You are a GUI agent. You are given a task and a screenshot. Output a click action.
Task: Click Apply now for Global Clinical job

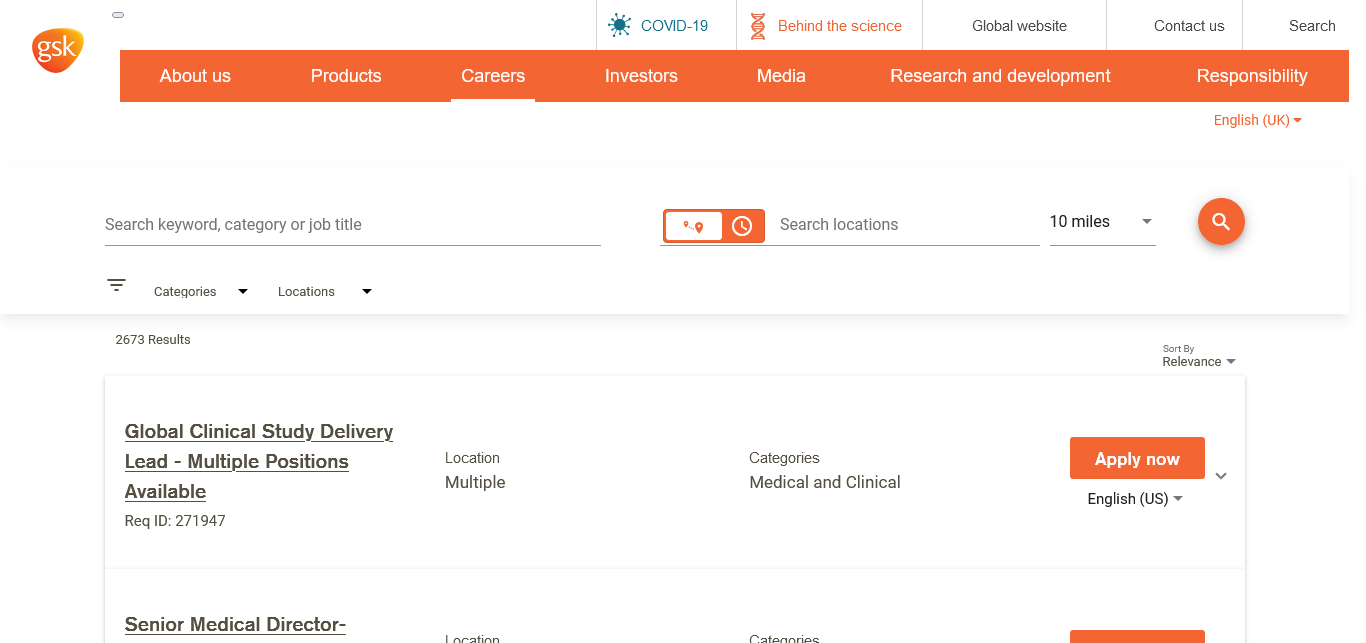click(x=1137, y=459)
